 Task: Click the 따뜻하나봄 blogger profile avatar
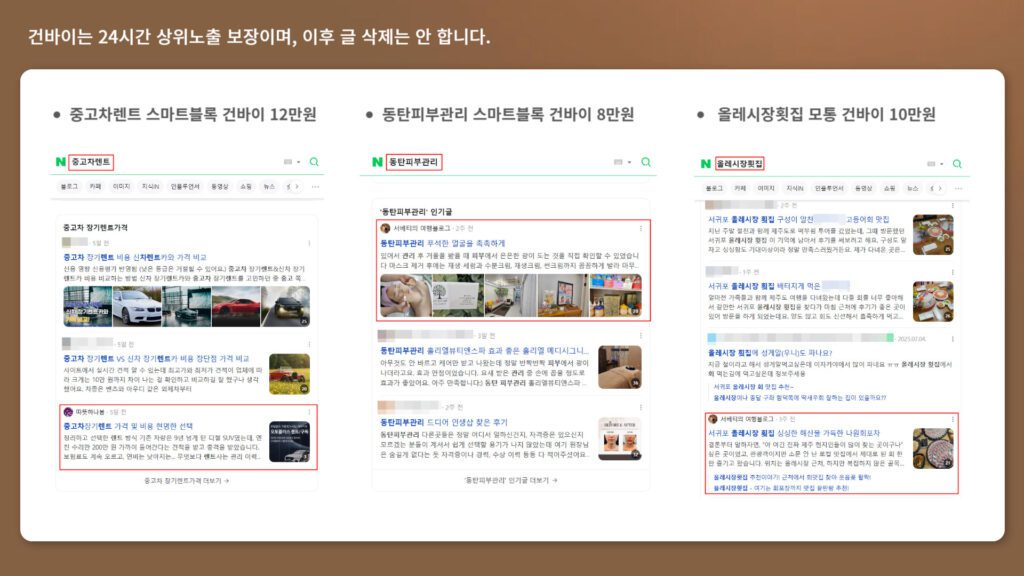point(68,412)
